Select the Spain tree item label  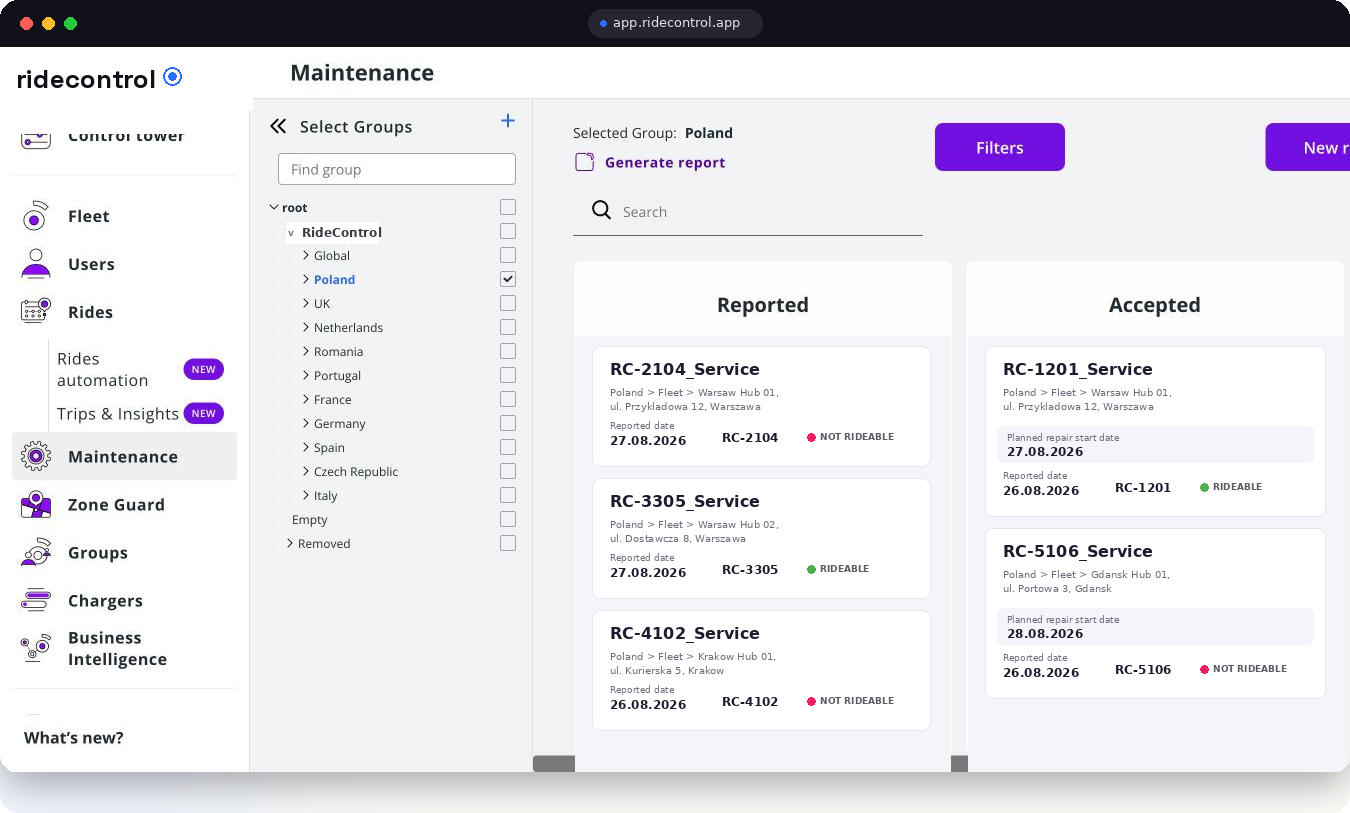[329, 448]
